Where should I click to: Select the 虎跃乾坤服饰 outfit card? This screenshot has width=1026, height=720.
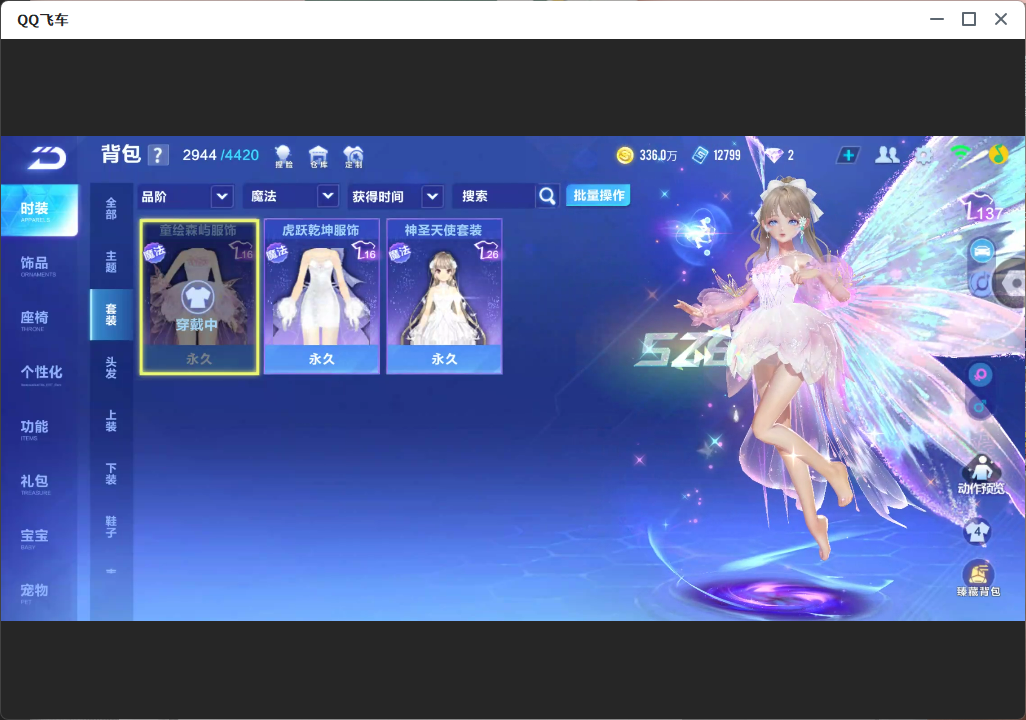tap(321, 297)
